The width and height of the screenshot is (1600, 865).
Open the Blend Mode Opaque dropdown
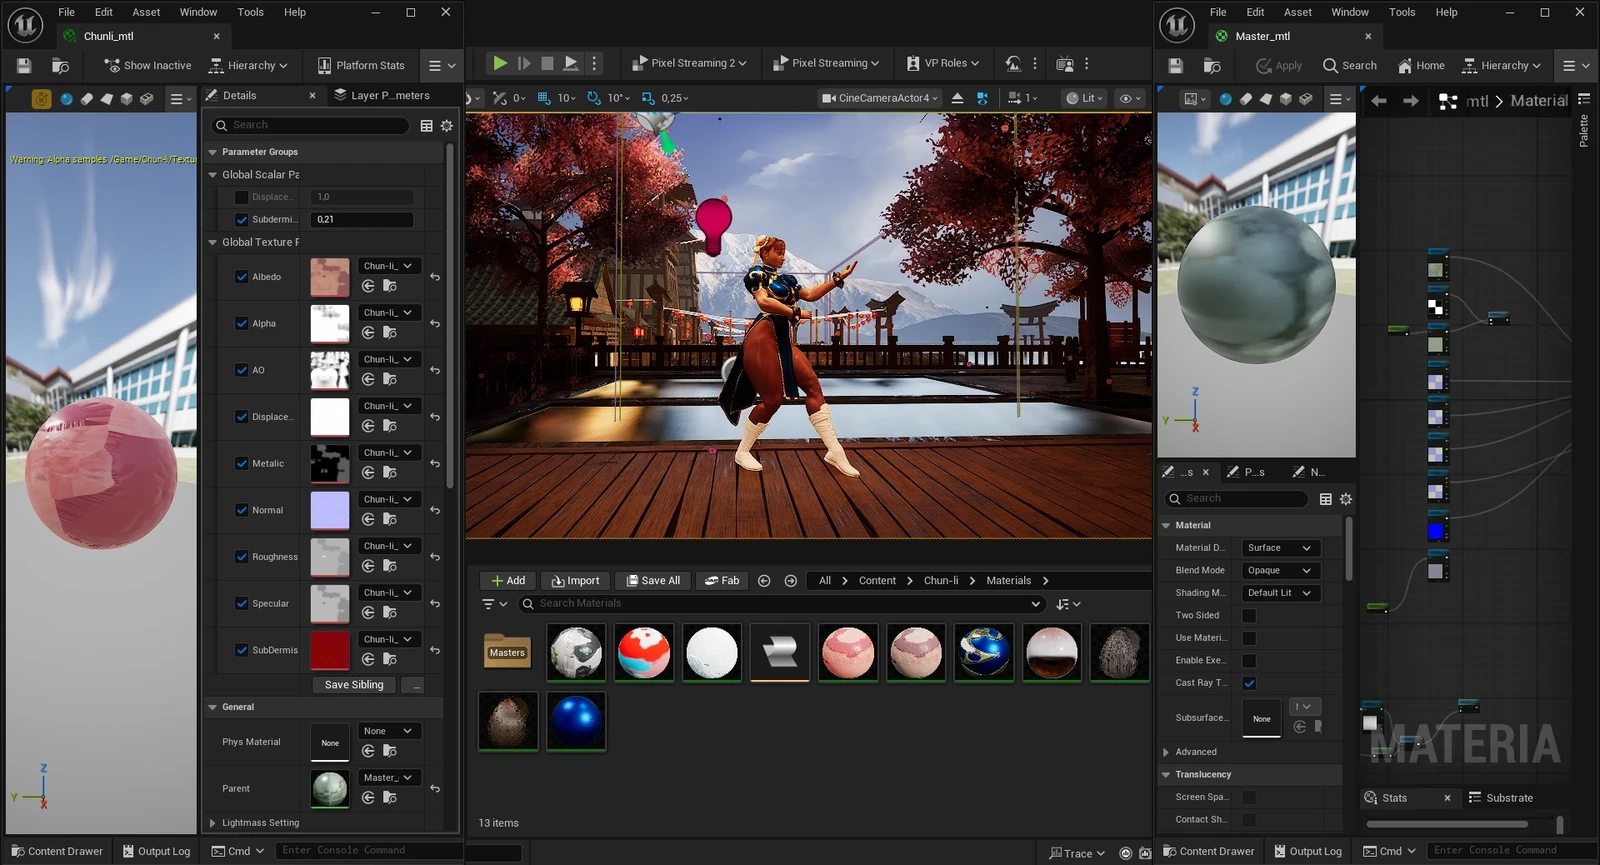[x=1281, y=570]
